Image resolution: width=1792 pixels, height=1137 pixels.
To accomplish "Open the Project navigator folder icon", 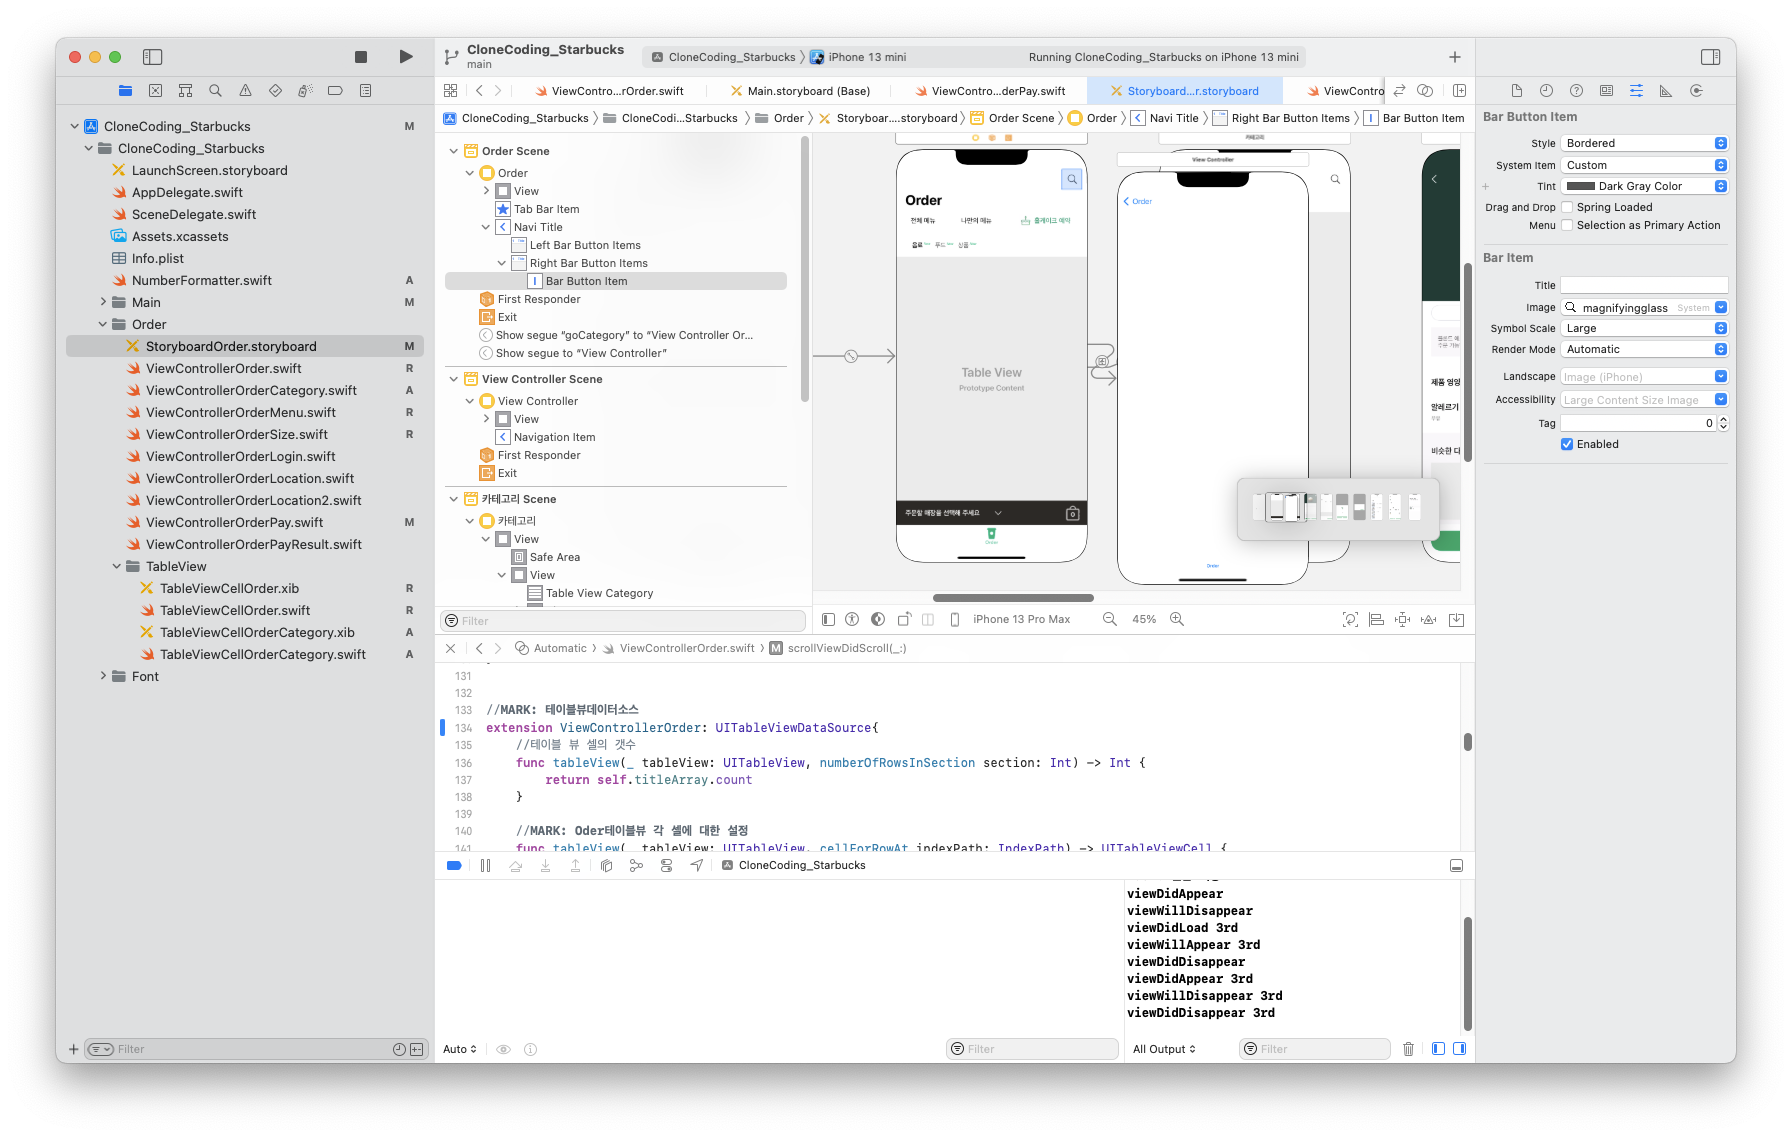I will [x=125, y=91].
